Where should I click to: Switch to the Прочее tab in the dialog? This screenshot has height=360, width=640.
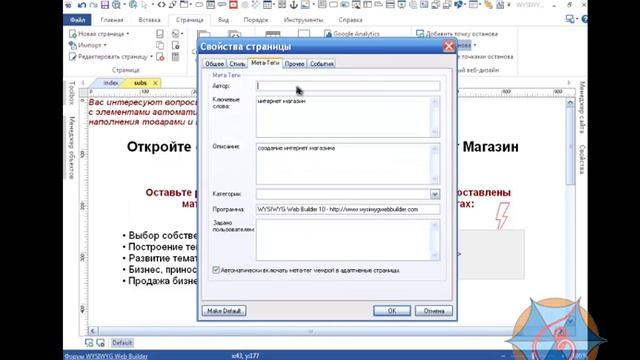tap(294, 64)
